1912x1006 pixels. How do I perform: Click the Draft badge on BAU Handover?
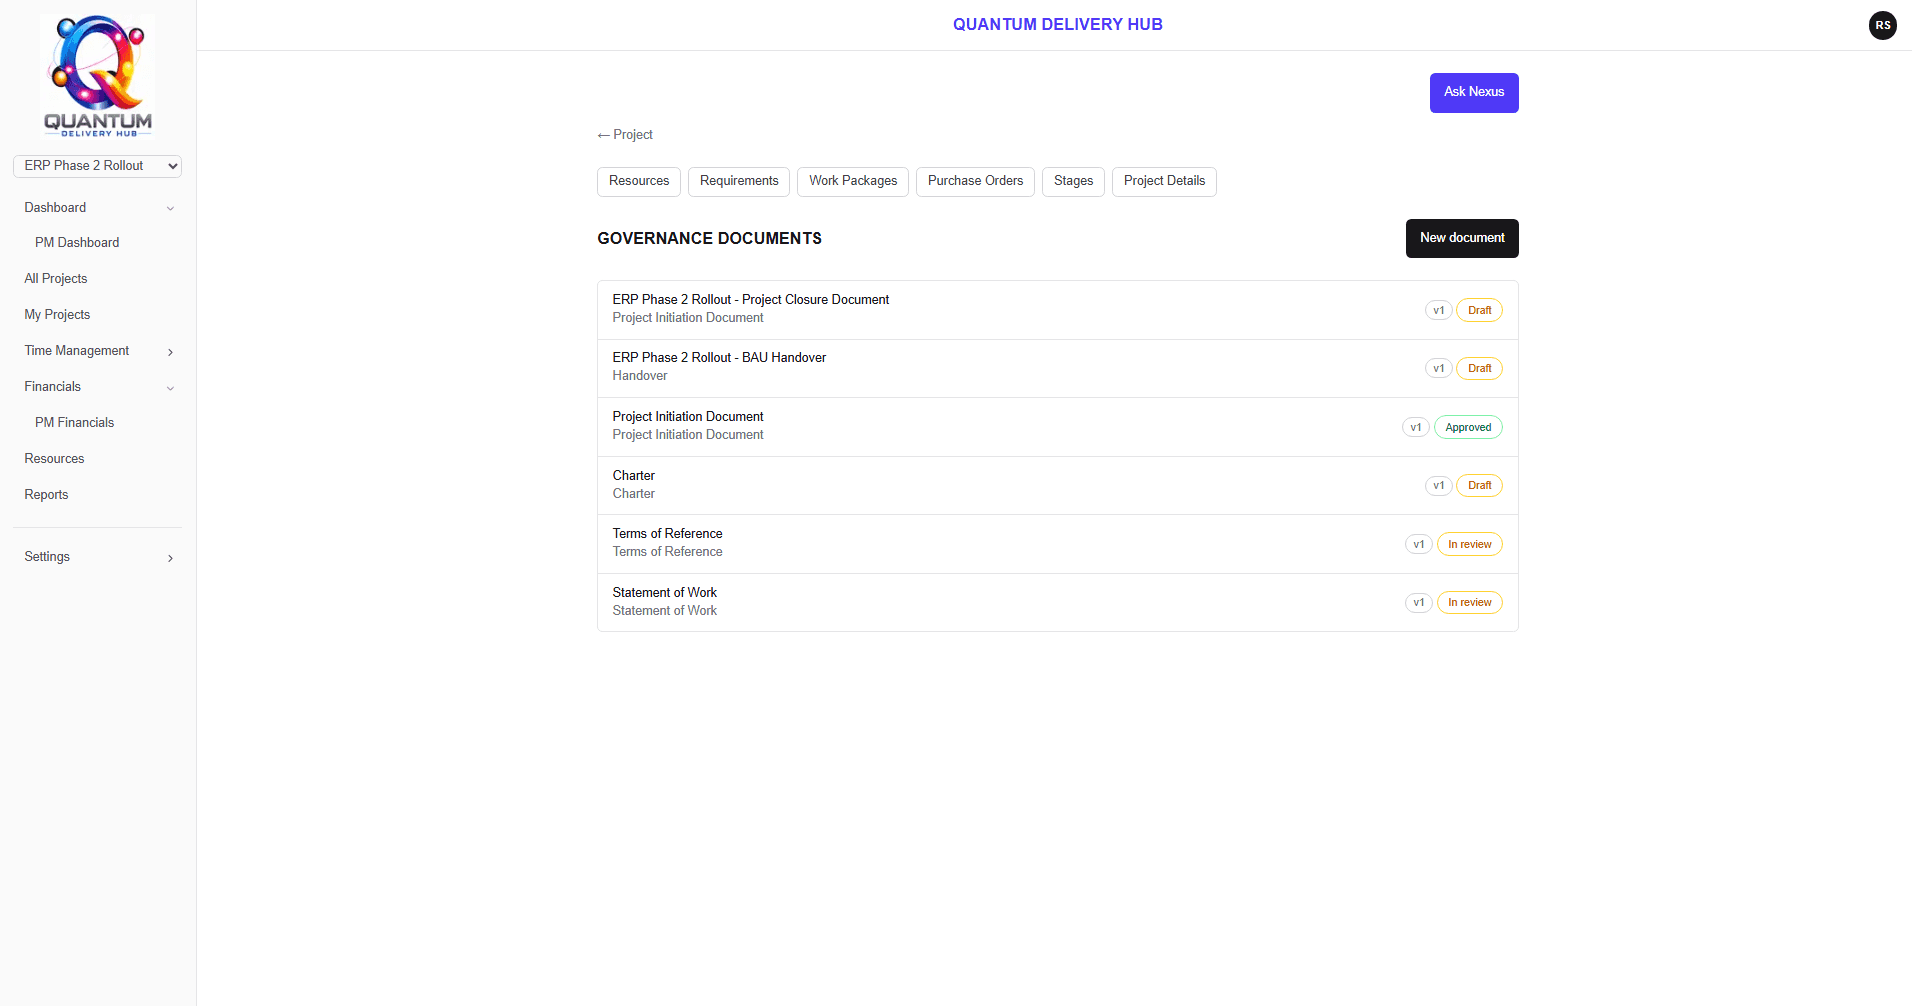[1479, 369]
